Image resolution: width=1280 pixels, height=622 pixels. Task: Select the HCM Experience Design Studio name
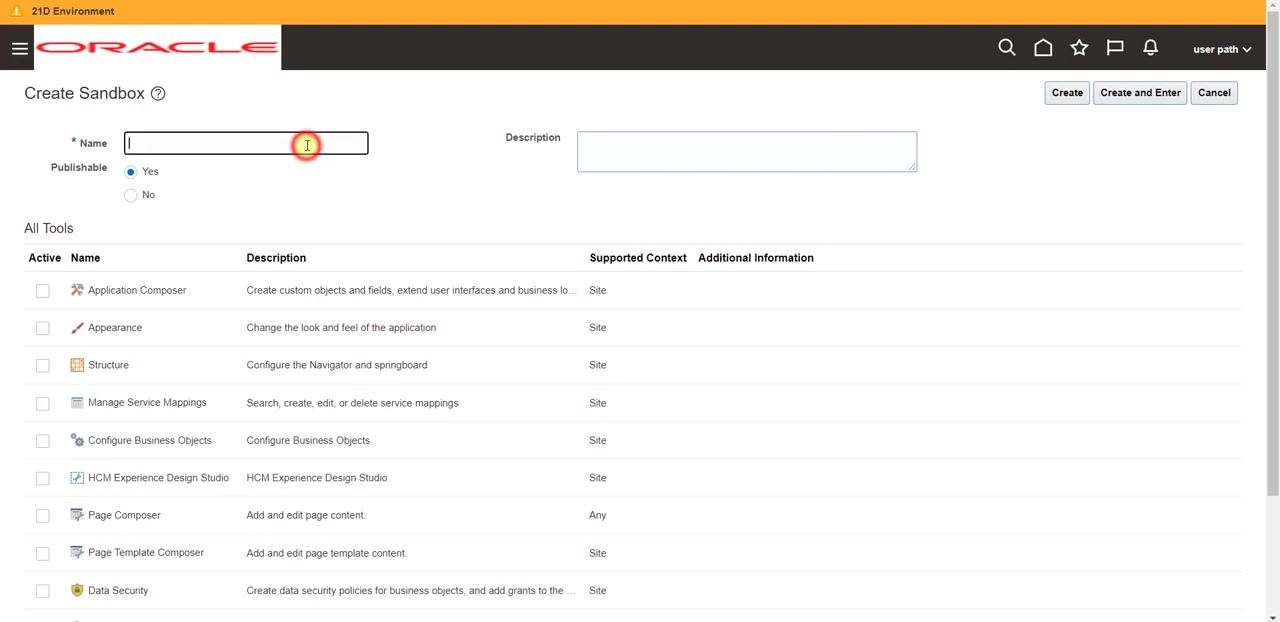click(158, 478)
